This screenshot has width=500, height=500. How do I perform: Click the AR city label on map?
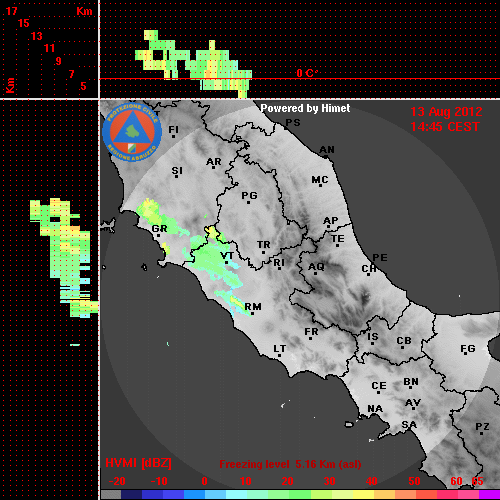pyautogui.click(x=214, y=162)
